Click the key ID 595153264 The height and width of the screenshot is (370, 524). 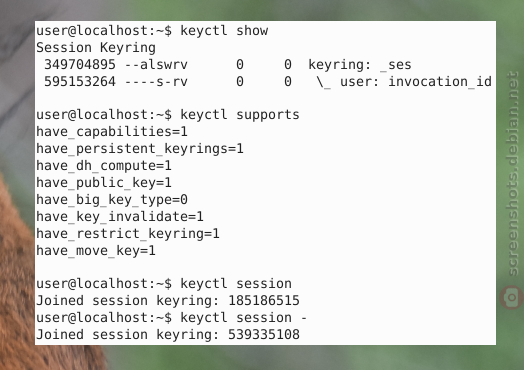tap(80, 81)
